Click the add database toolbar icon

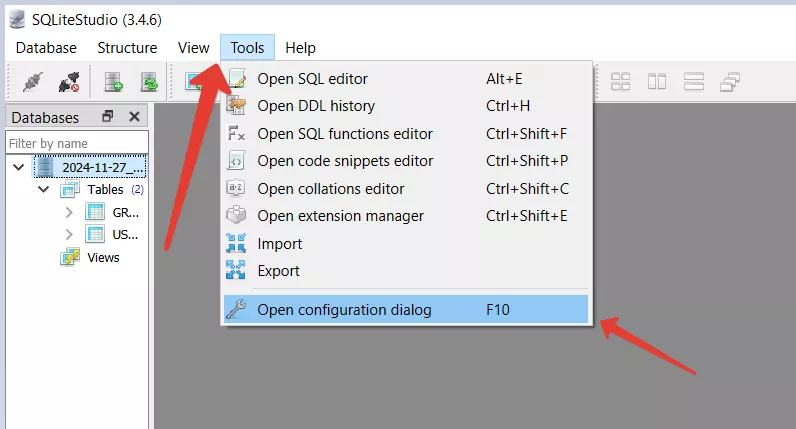coord(113,82)
